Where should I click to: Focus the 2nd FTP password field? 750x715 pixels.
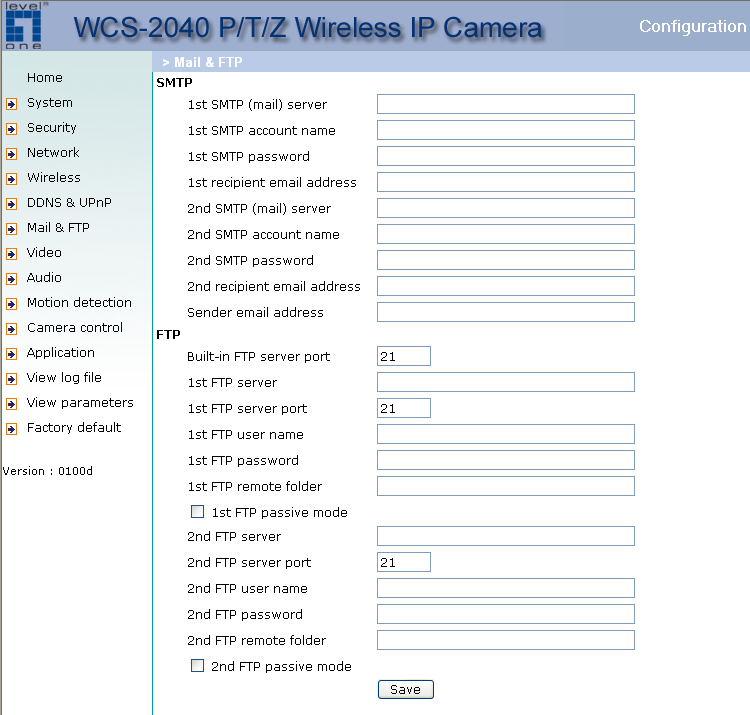click(506, 614)
